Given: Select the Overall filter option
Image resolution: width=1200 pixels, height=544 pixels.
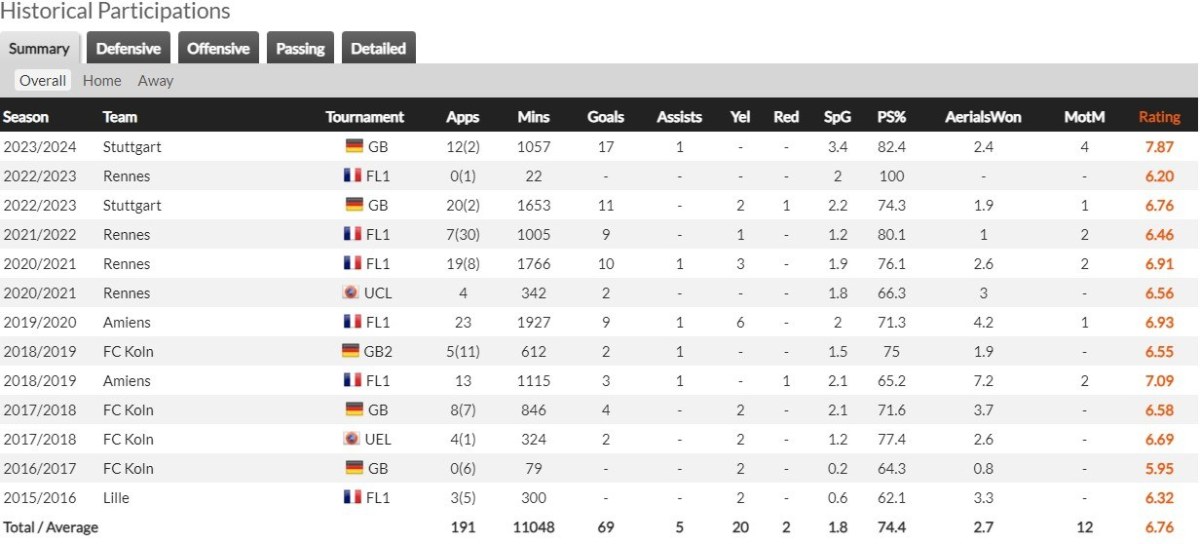Looking at the screenshot, I should click(x=43, y=81).
